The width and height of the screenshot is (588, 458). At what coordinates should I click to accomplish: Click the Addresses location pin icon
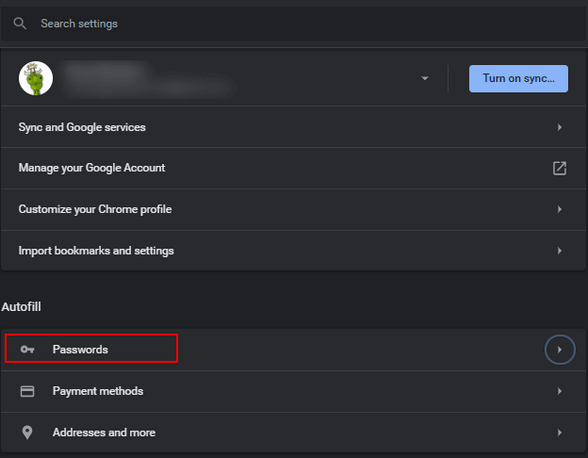click(27, 432)
